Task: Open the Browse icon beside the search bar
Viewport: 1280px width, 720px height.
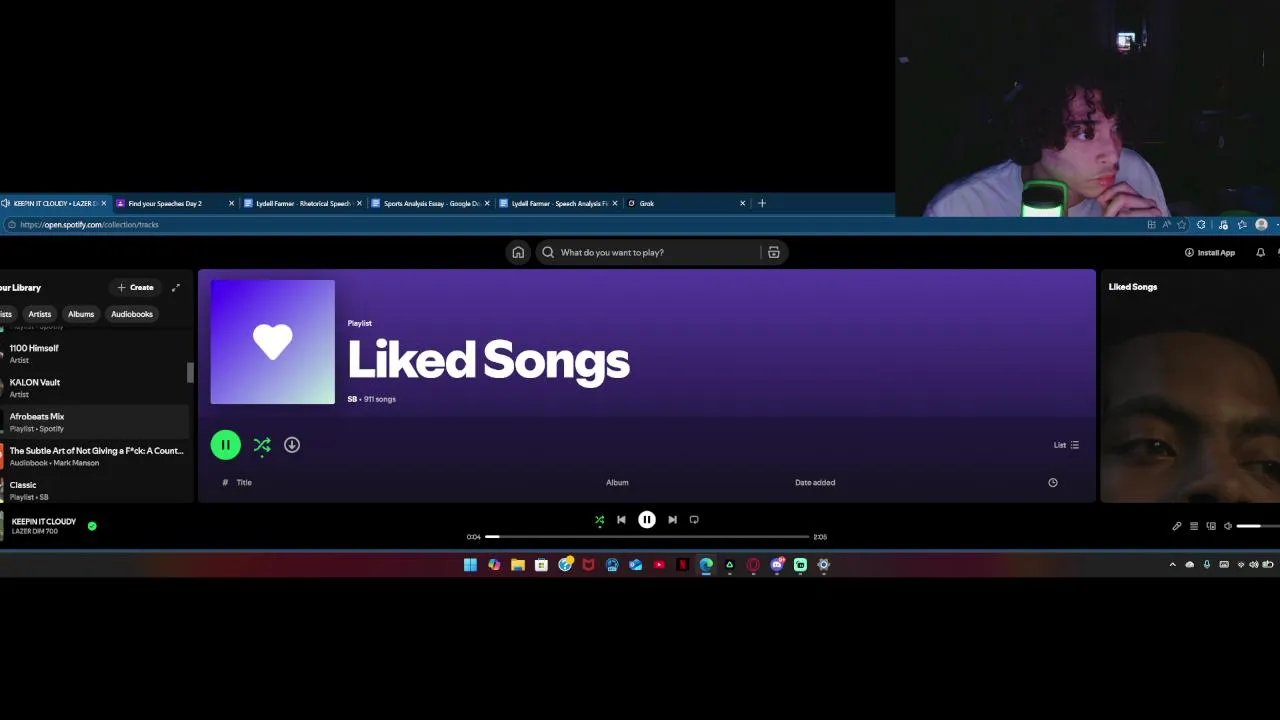Action: point(773,252)
